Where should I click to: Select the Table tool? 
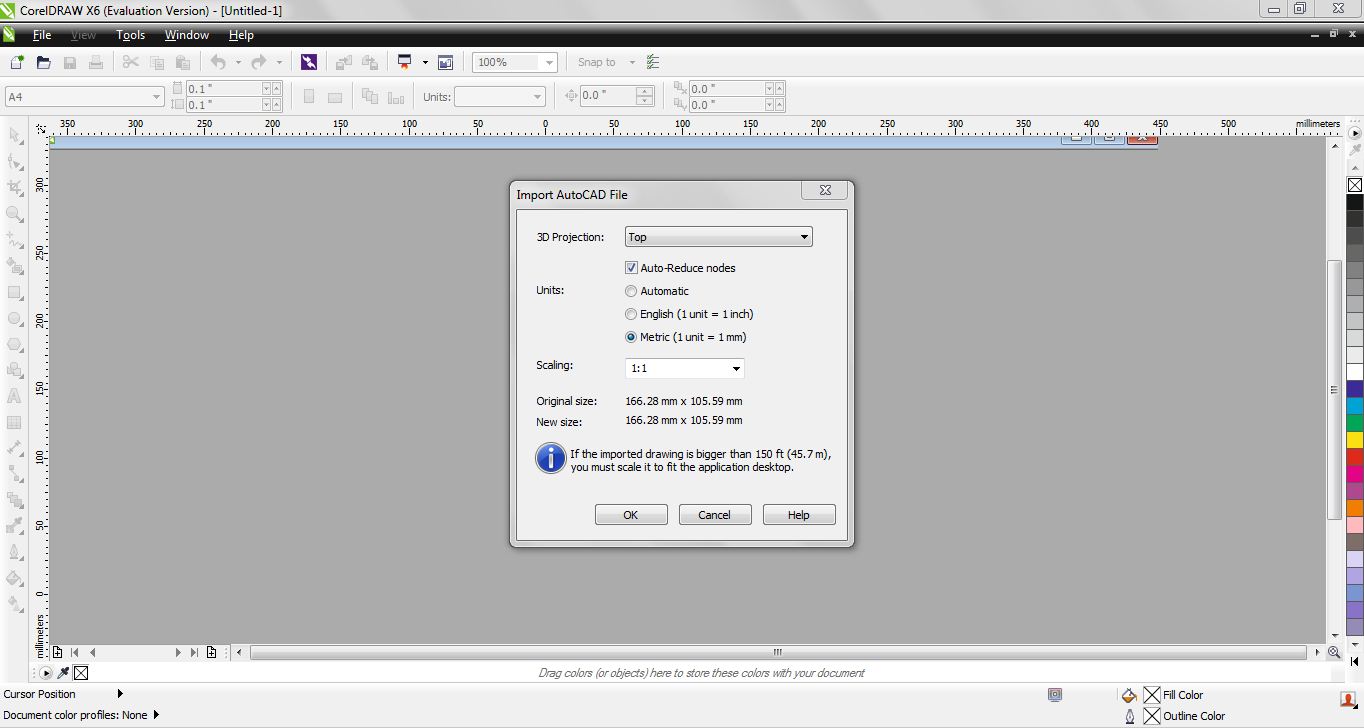tap(15, 422)
